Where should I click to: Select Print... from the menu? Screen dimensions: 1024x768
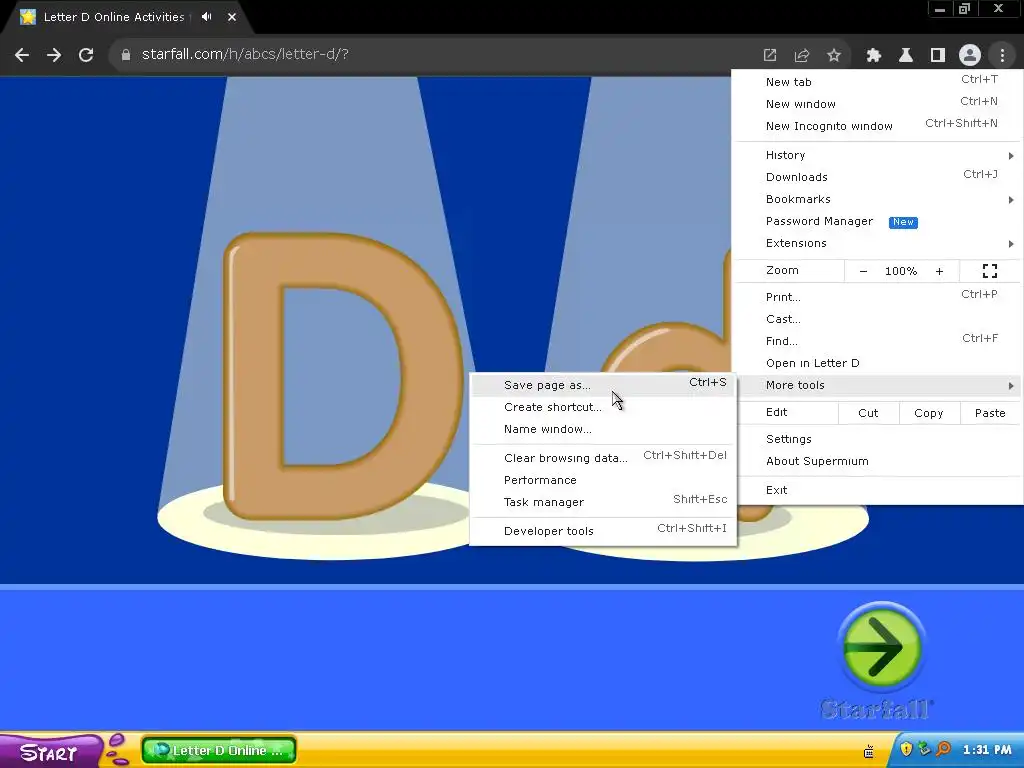tap(878, 297)
